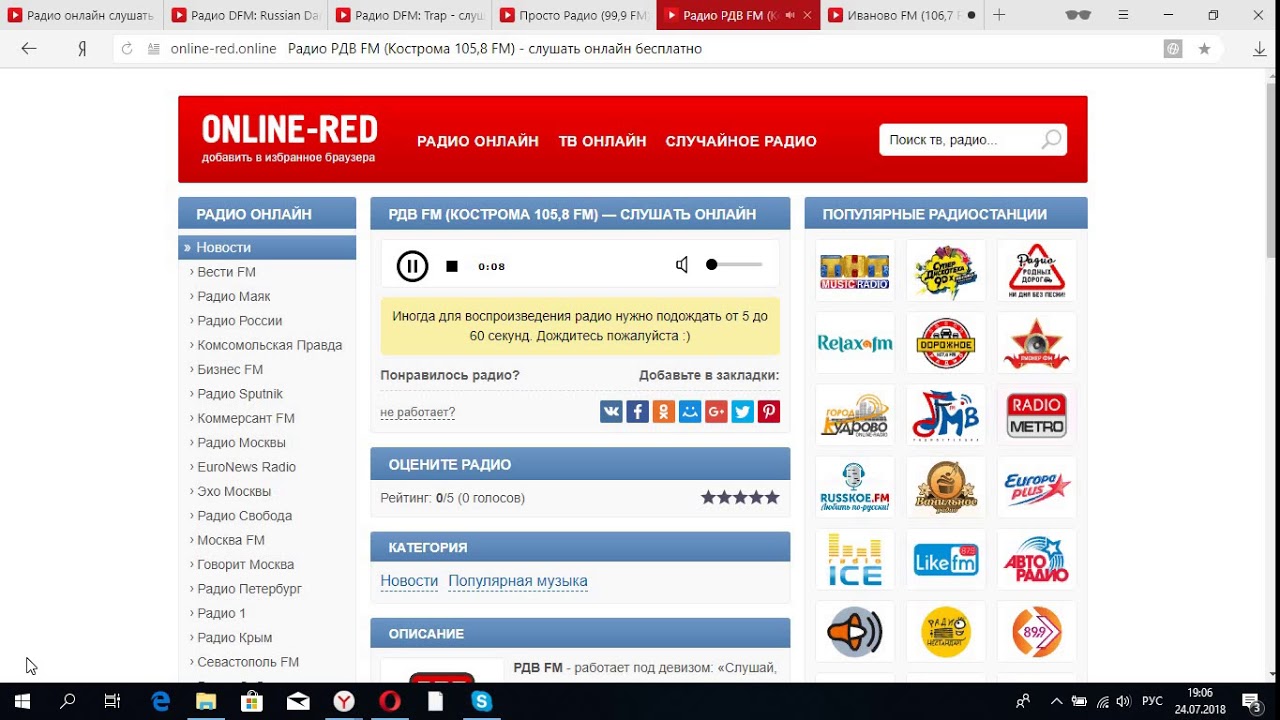1280x720 pixels.
Task: Share the station on Pinterest
Action: [x=768, y=411]
